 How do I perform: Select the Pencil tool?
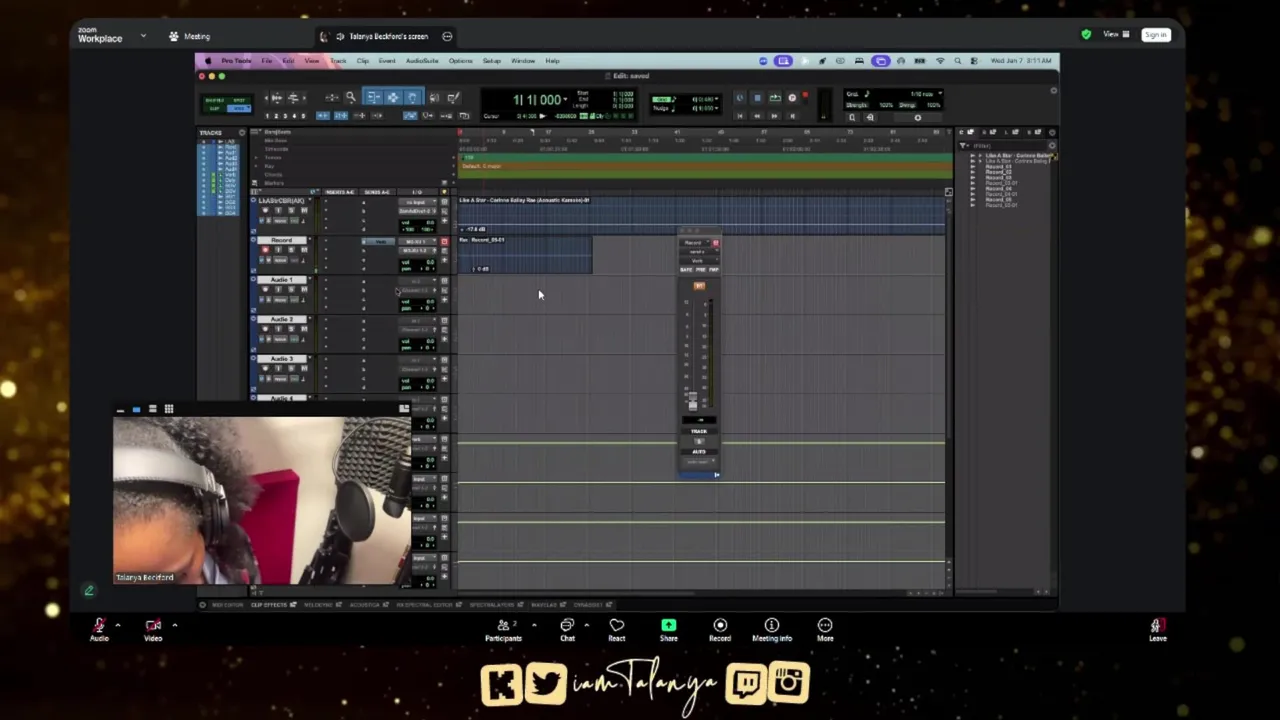pyautogui.click(x=453, y=97)
